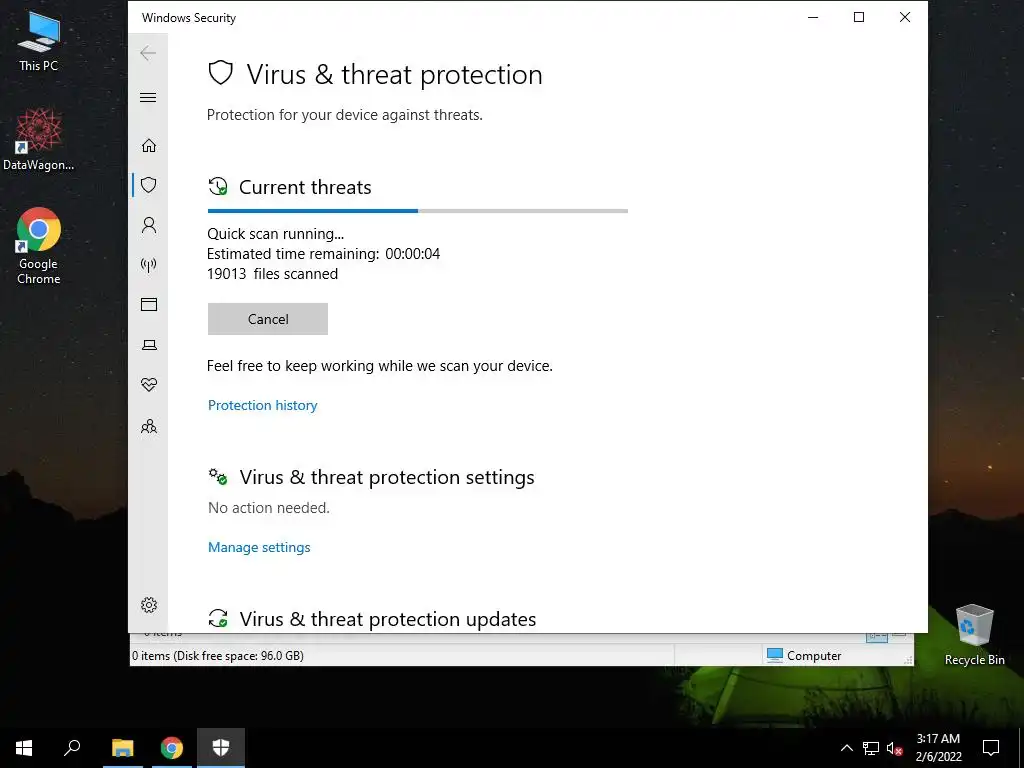The height and width of the screenshot is (768, 1024).
Task: Click the Current threats heading
Action: click(x=305, y=187)
